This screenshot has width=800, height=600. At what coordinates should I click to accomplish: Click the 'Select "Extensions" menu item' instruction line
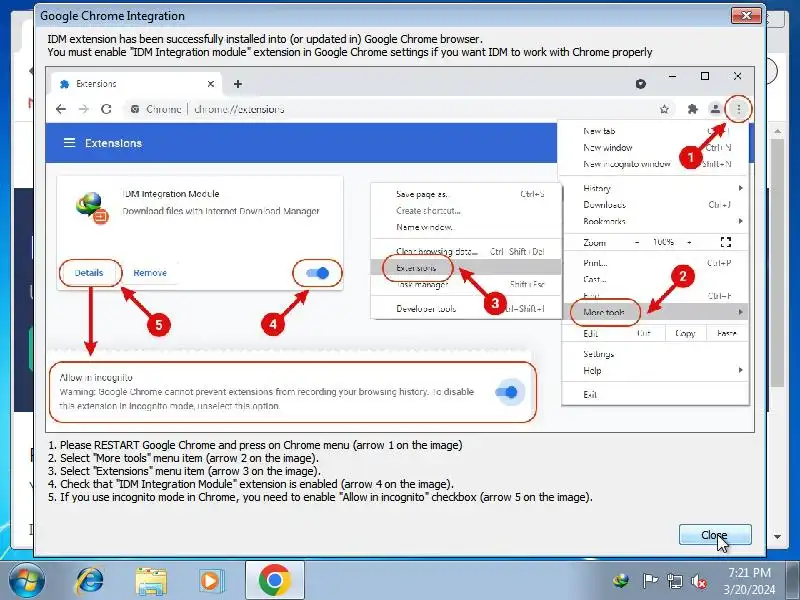pyautogui.click(x=184, y=471)
